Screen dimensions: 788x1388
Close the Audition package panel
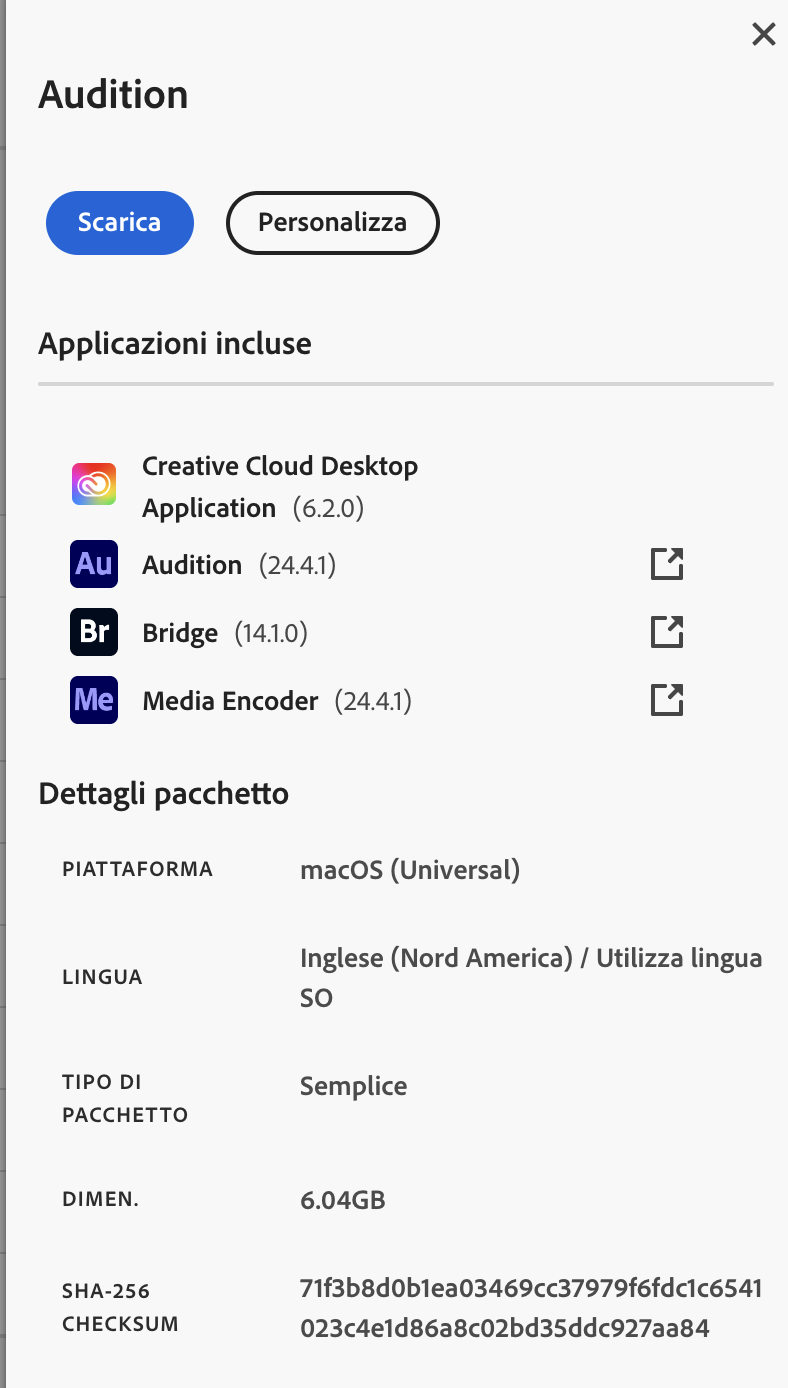click(x=763, y=35)
